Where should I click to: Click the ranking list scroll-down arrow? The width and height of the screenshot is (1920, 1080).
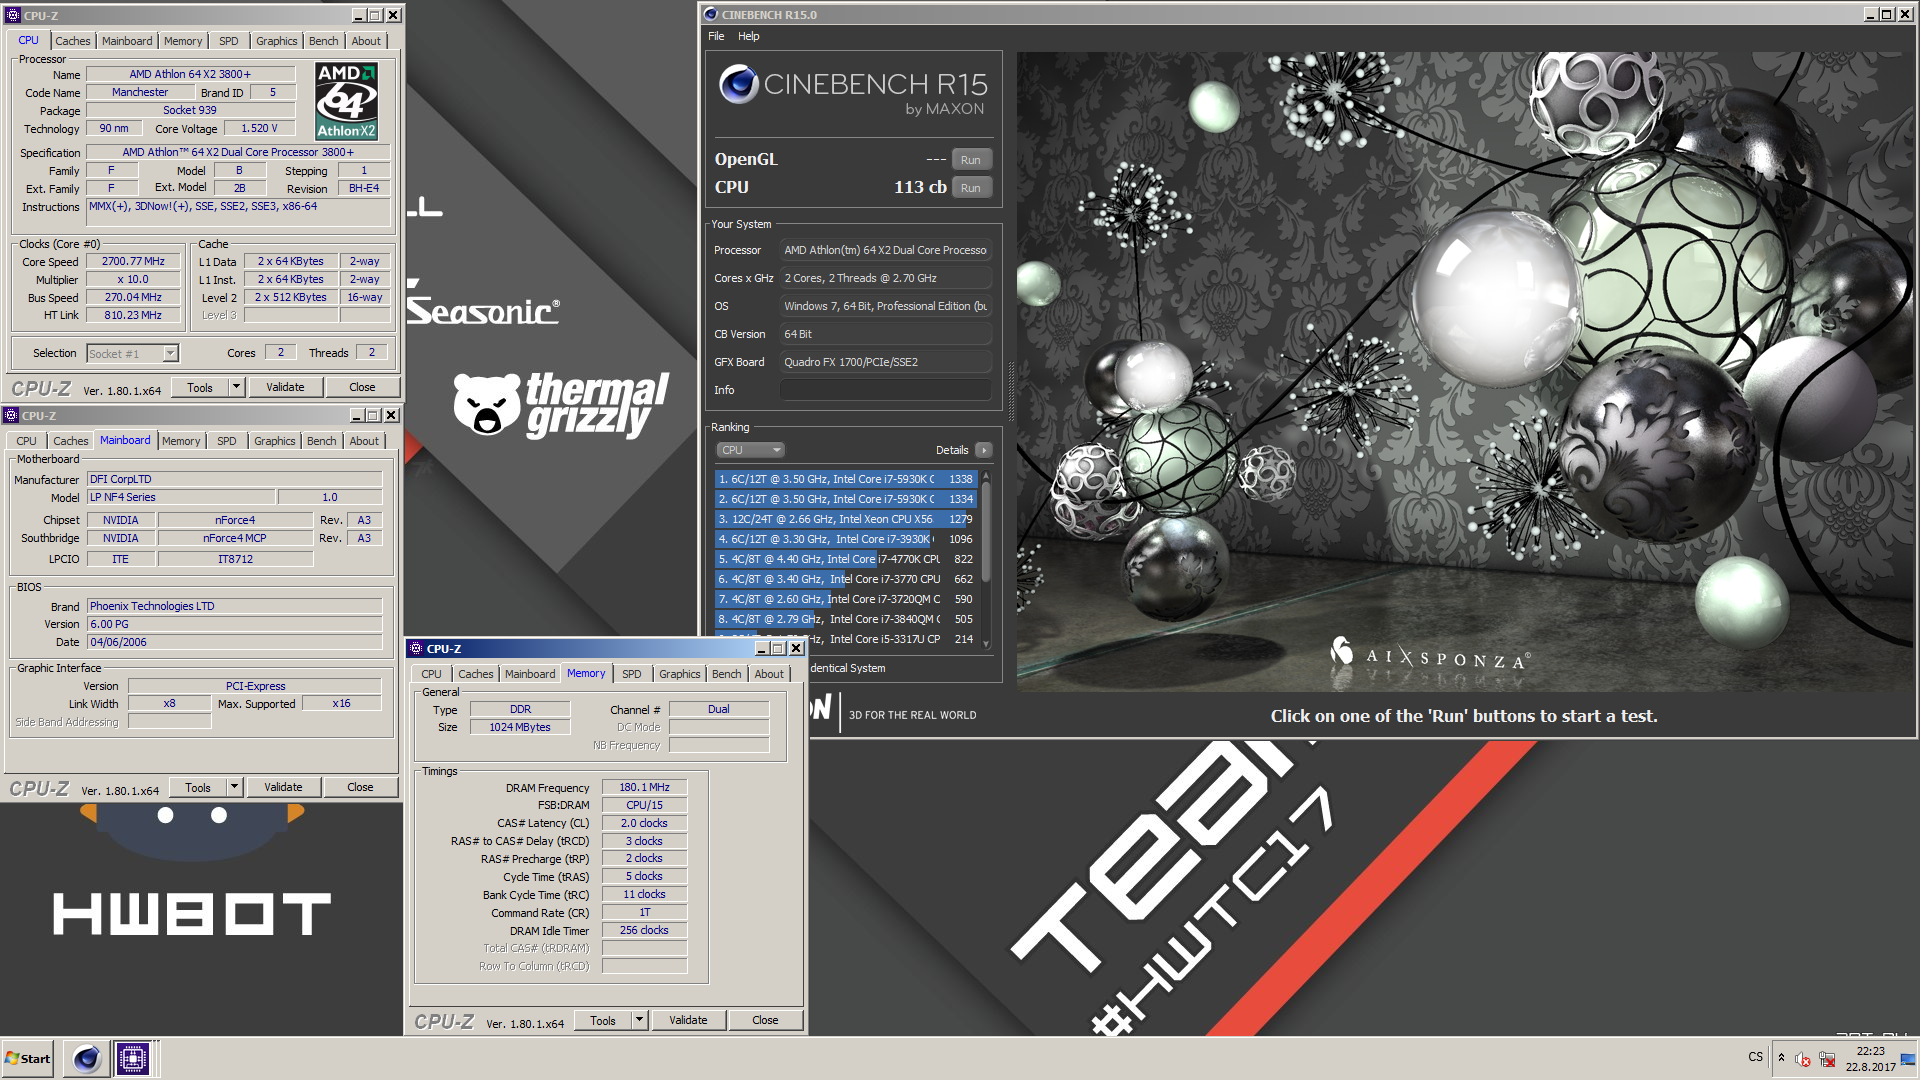click(x=986, y=643)
